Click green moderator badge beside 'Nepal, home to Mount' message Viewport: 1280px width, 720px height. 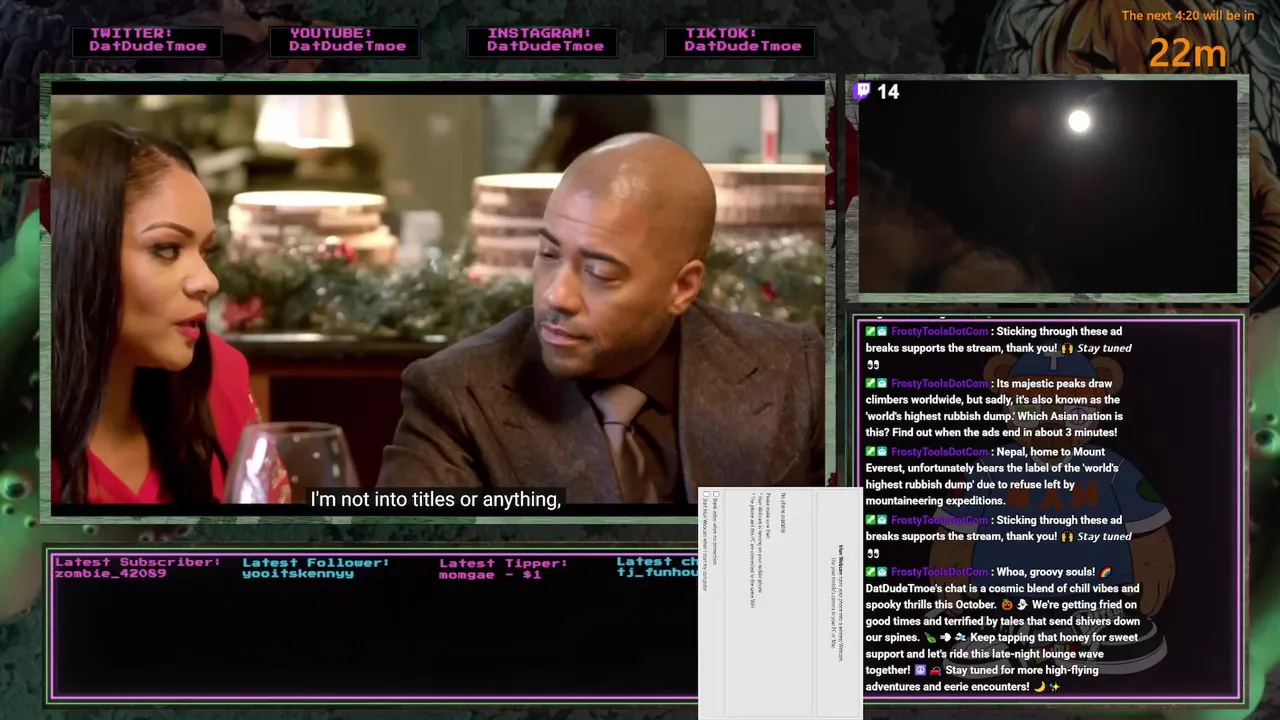871,452
